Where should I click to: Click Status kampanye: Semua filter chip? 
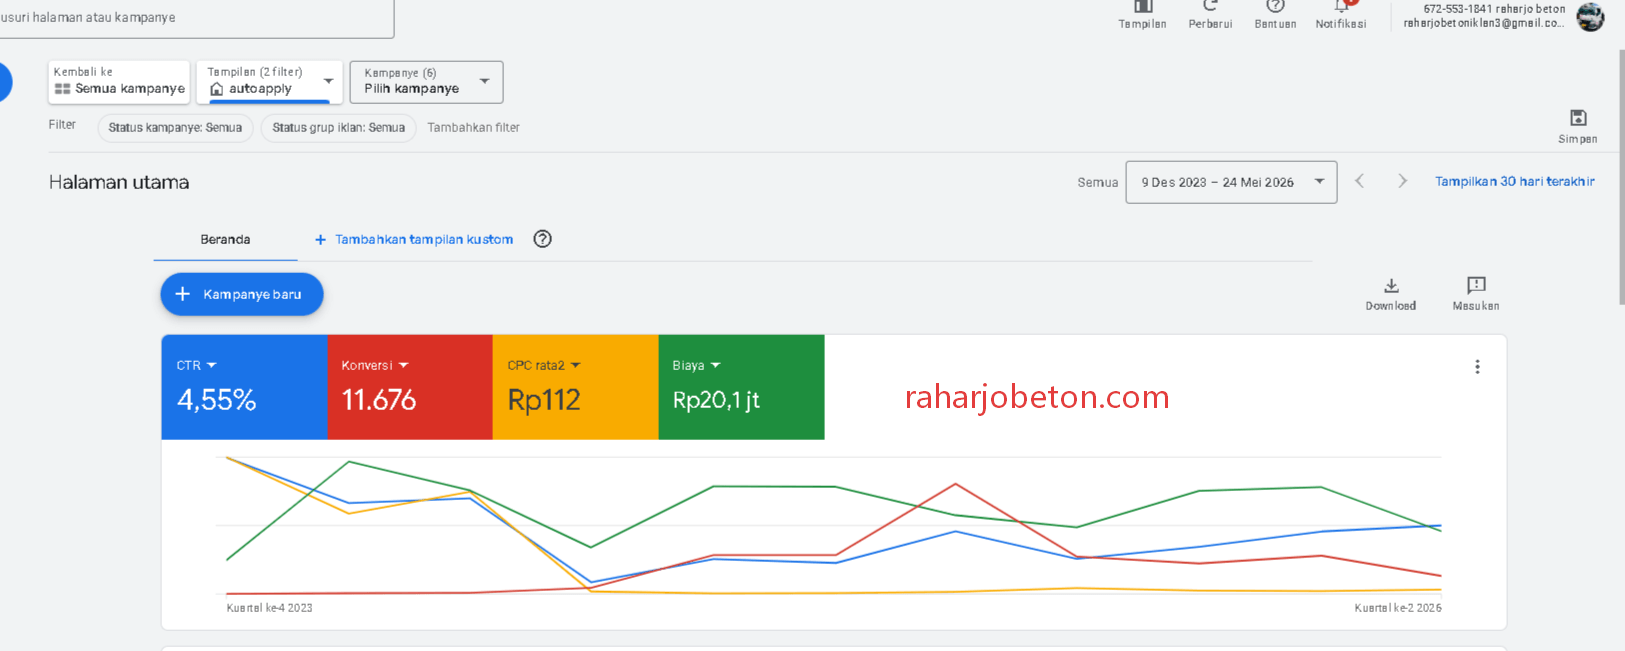click(175, 128)
